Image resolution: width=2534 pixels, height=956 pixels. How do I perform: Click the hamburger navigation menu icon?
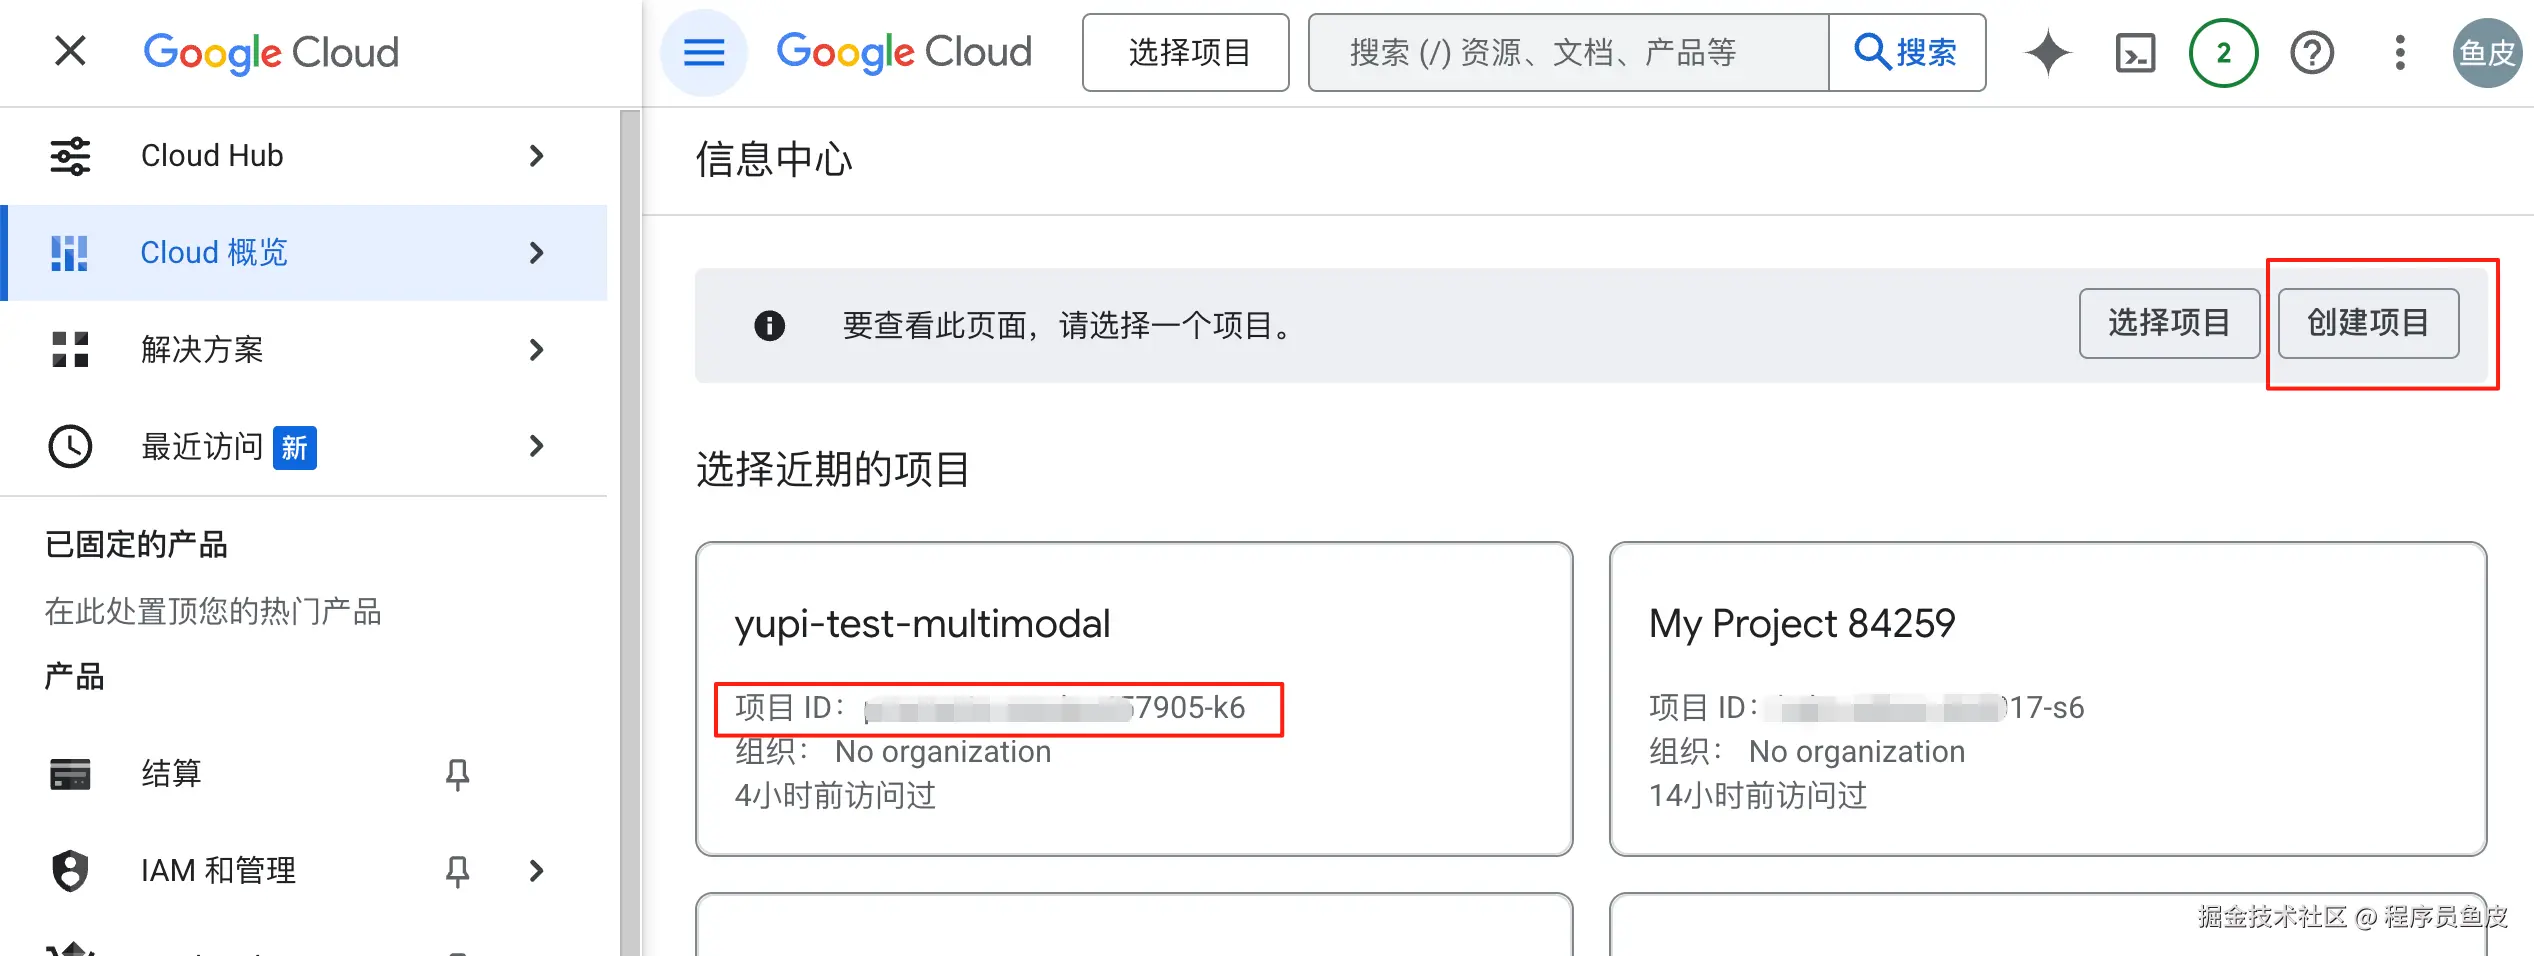pyautogui.click(x=704, y=52)
